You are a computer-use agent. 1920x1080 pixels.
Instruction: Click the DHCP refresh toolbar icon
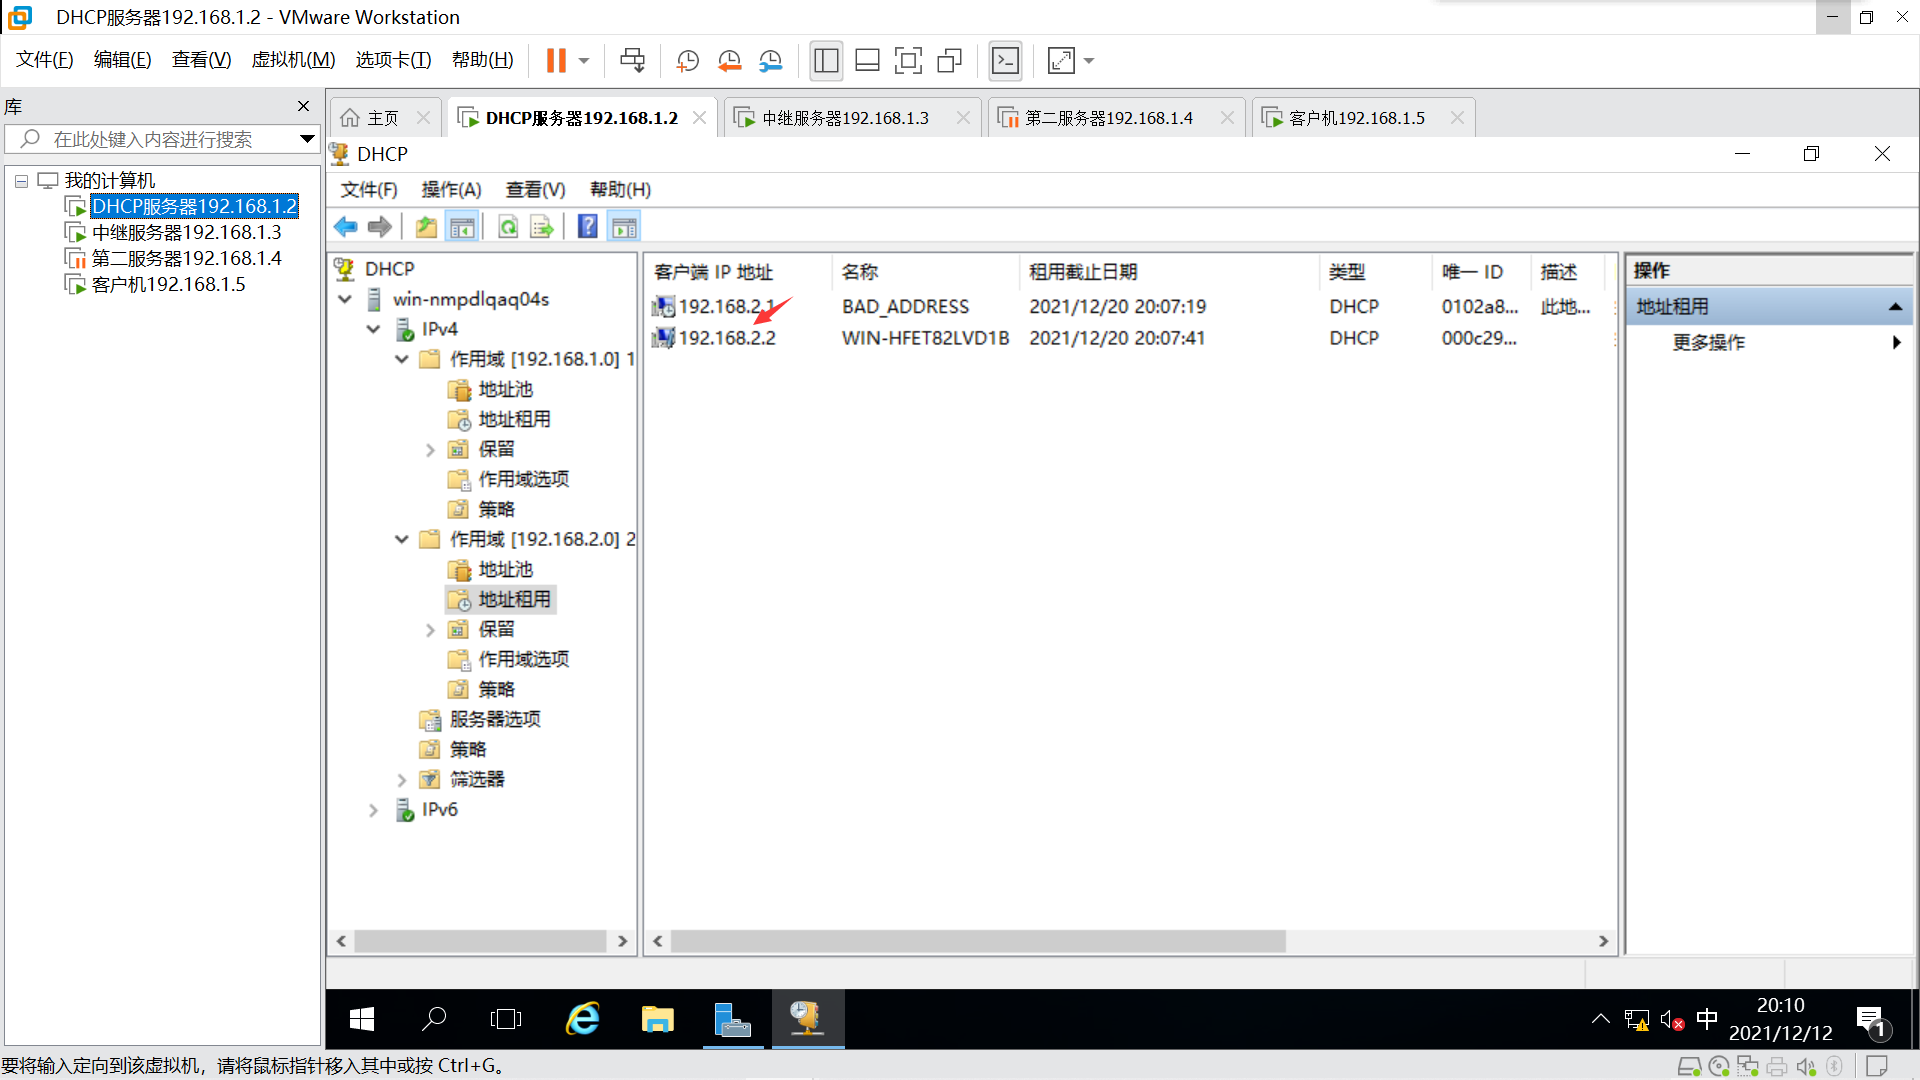pos(508,227)
